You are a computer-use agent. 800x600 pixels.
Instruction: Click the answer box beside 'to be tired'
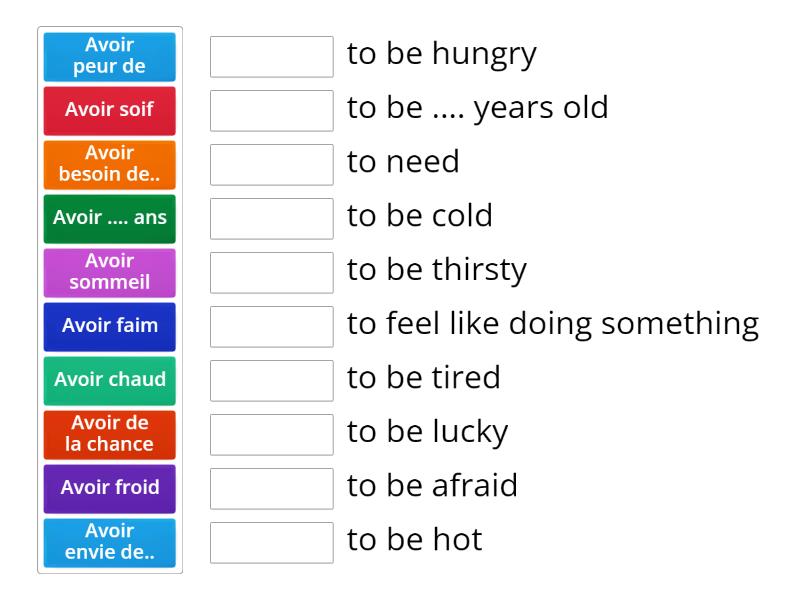271,381
